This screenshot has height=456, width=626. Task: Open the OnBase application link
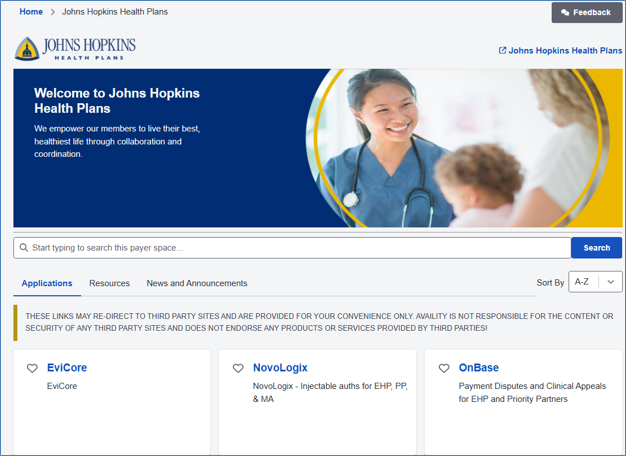pos(479,367)
